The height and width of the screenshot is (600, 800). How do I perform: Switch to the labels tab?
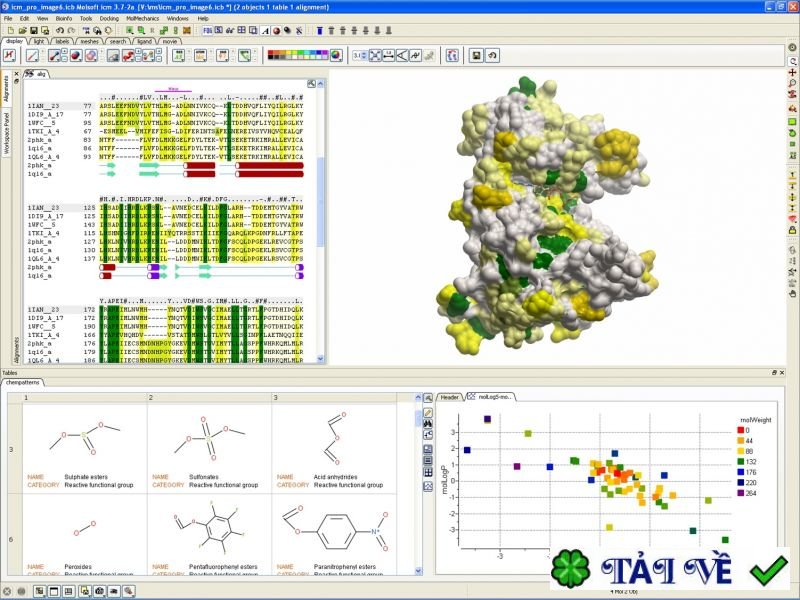click(x=62, y=41)
